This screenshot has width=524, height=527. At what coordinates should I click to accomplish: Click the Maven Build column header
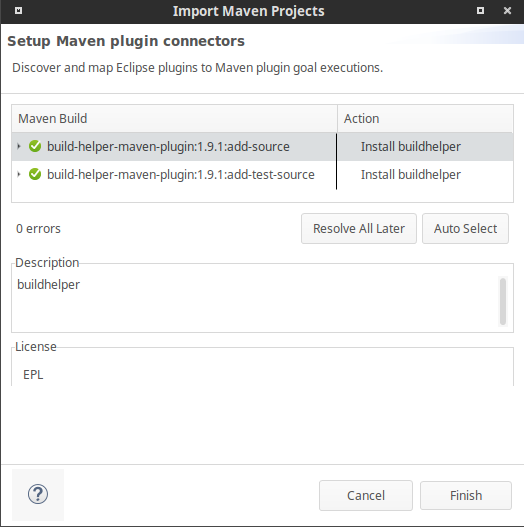(174, 118)
